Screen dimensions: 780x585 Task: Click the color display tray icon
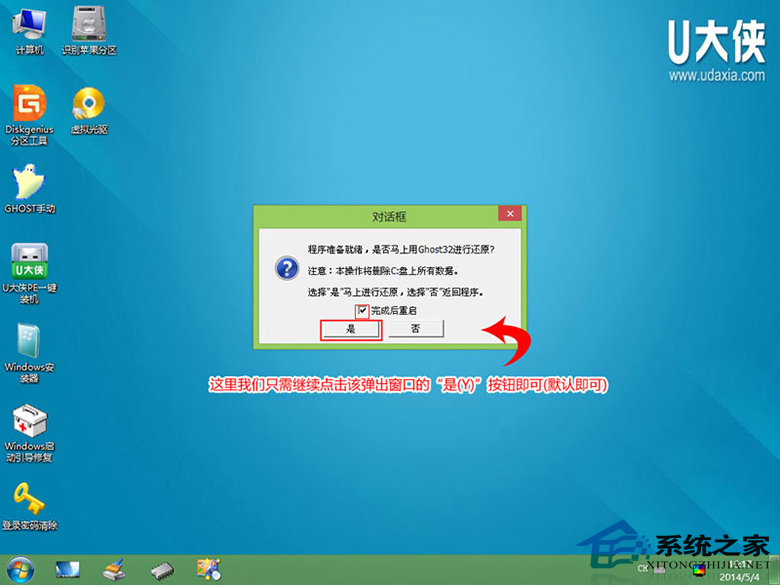pos(699,570)
